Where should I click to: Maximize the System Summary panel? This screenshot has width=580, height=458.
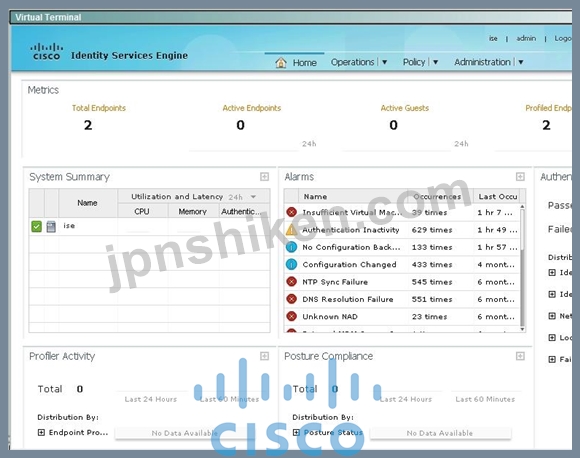(x=264, y=177)
